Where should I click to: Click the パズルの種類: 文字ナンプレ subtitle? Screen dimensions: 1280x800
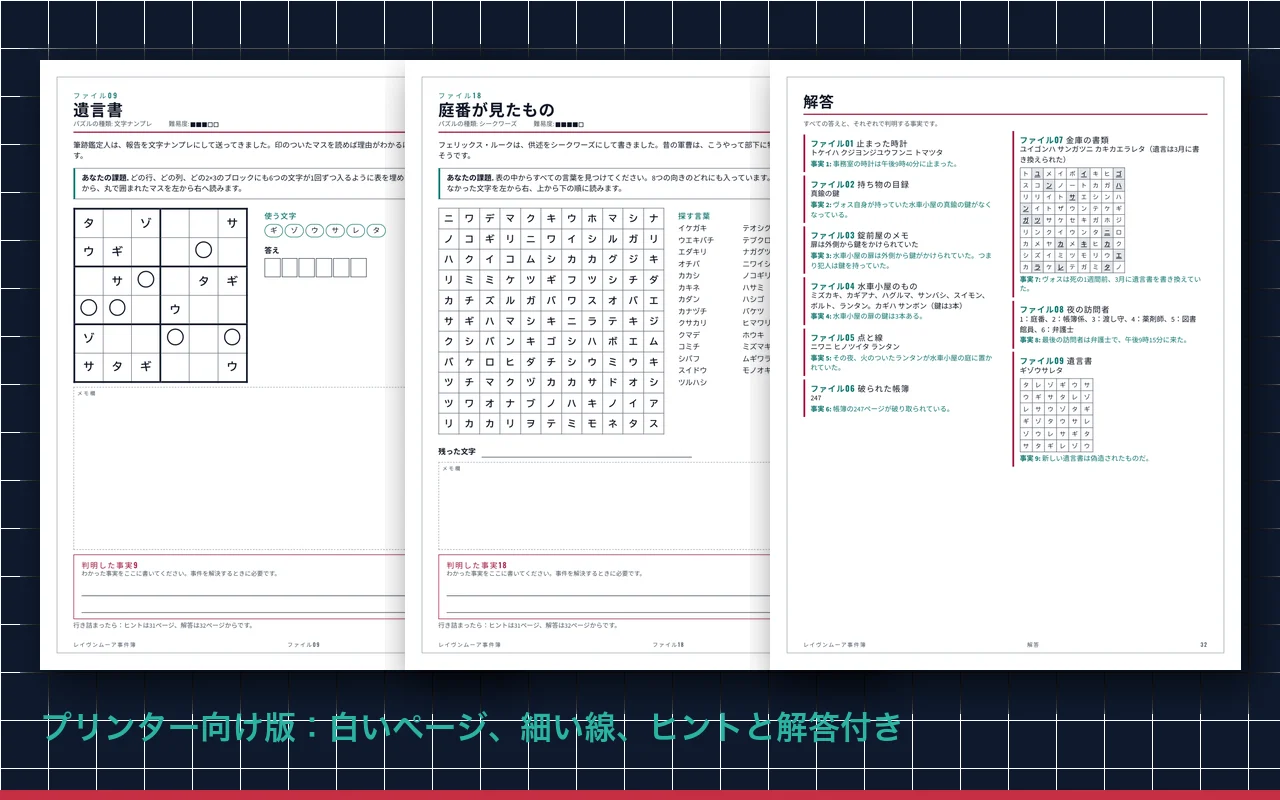pos(113,123)
